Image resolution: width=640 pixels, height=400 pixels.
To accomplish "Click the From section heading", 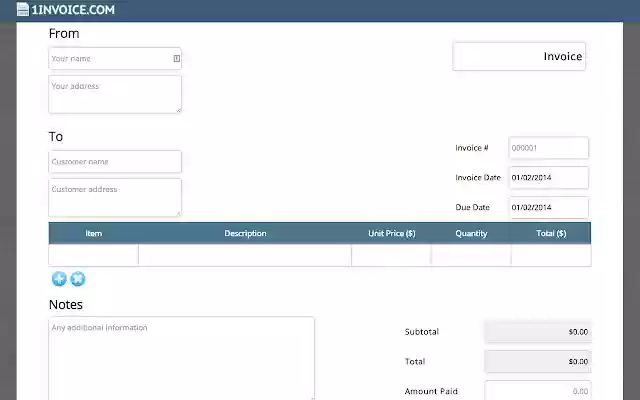I will point(64,33).
